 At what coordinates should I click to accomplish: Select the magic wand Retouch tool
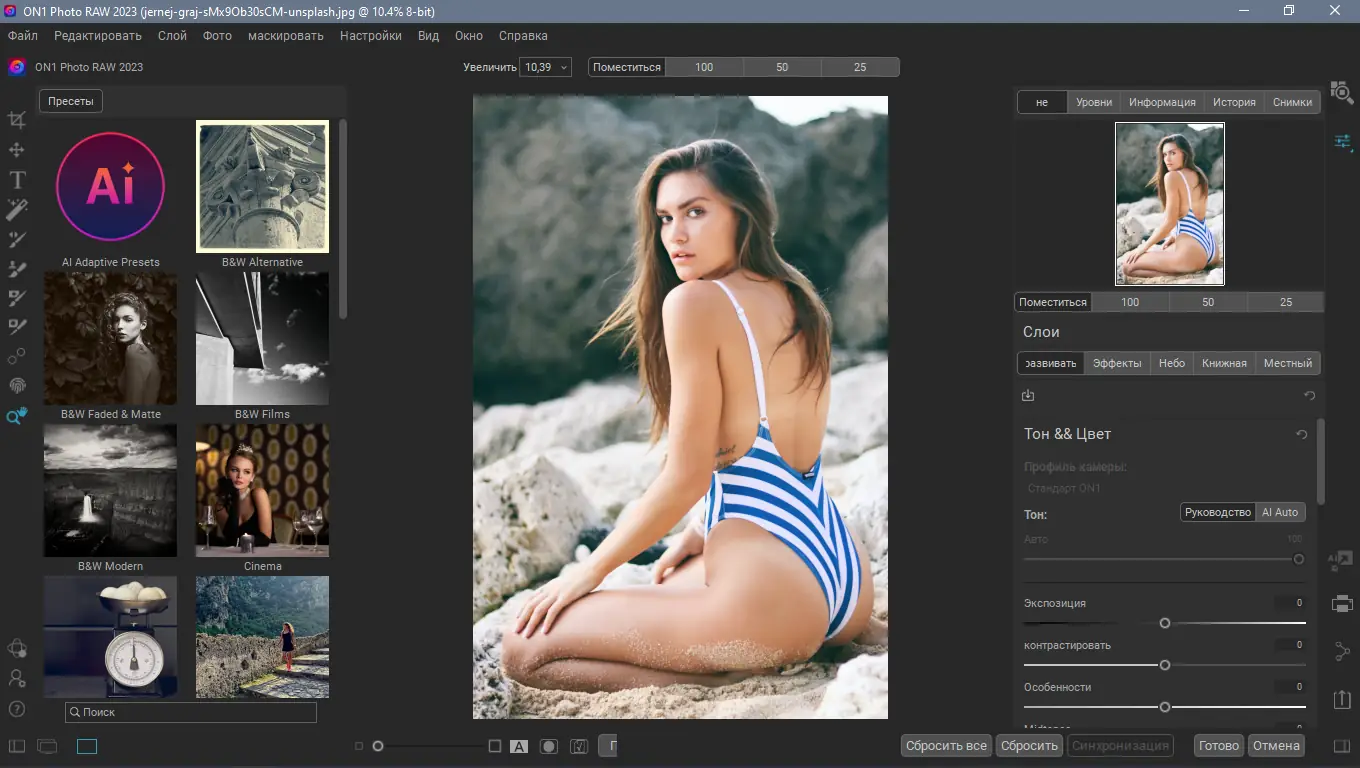[17, 210]
